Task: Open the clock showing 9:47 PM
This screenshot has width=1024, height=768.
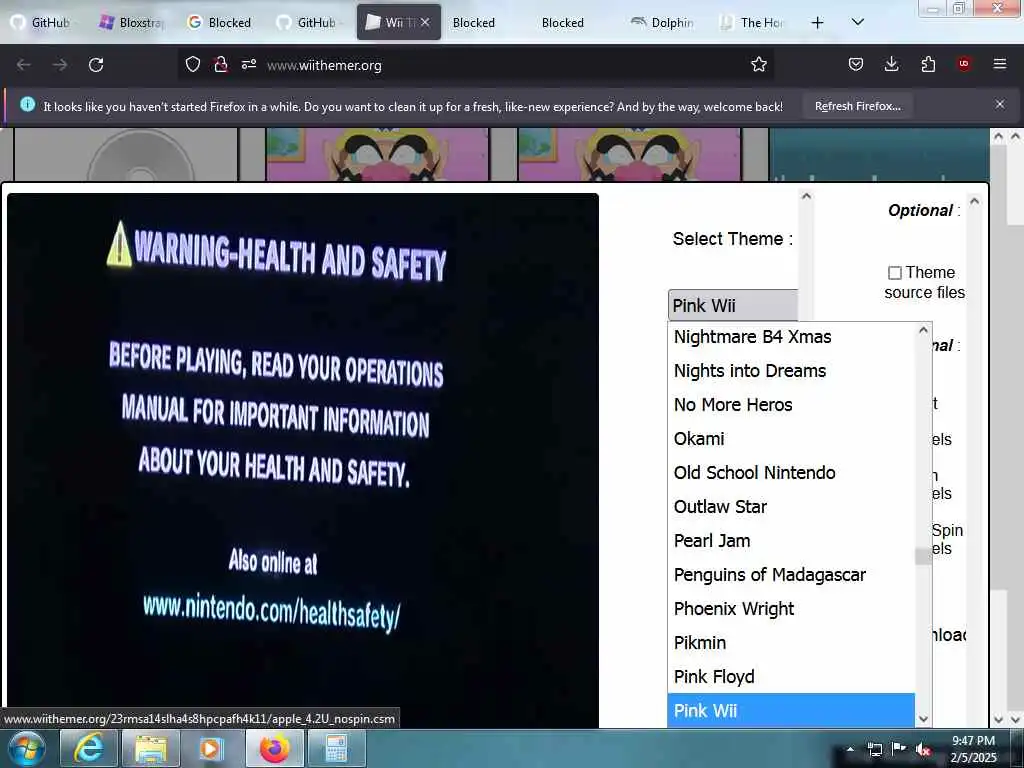Action: [973, 749]
